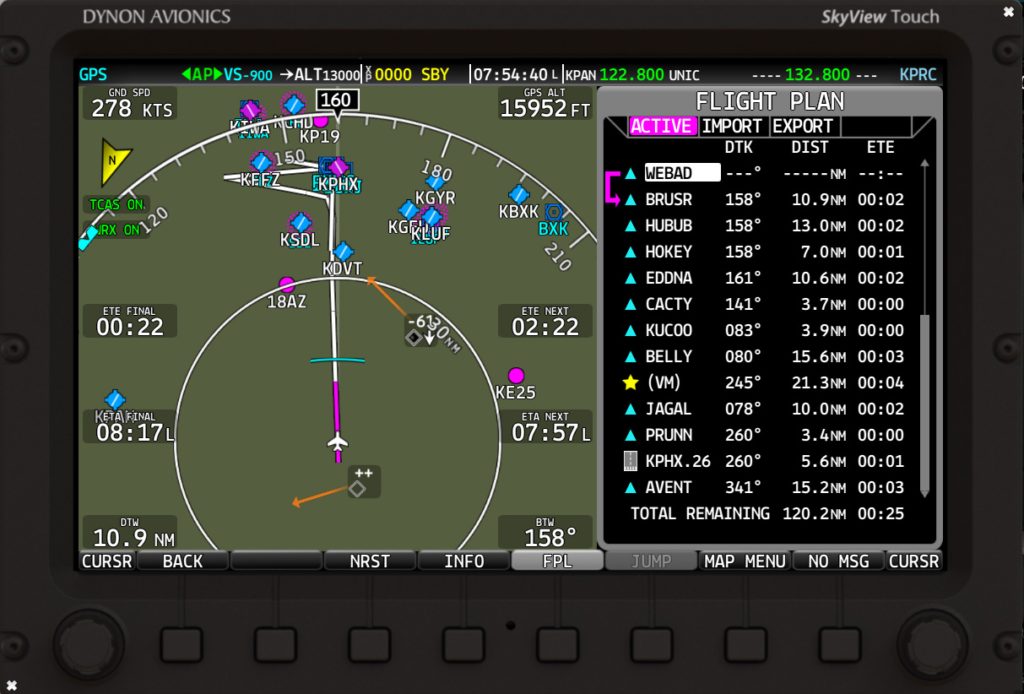
Task: Select the yellow star (VM) waypoint icon
Action: click(630, 383)
